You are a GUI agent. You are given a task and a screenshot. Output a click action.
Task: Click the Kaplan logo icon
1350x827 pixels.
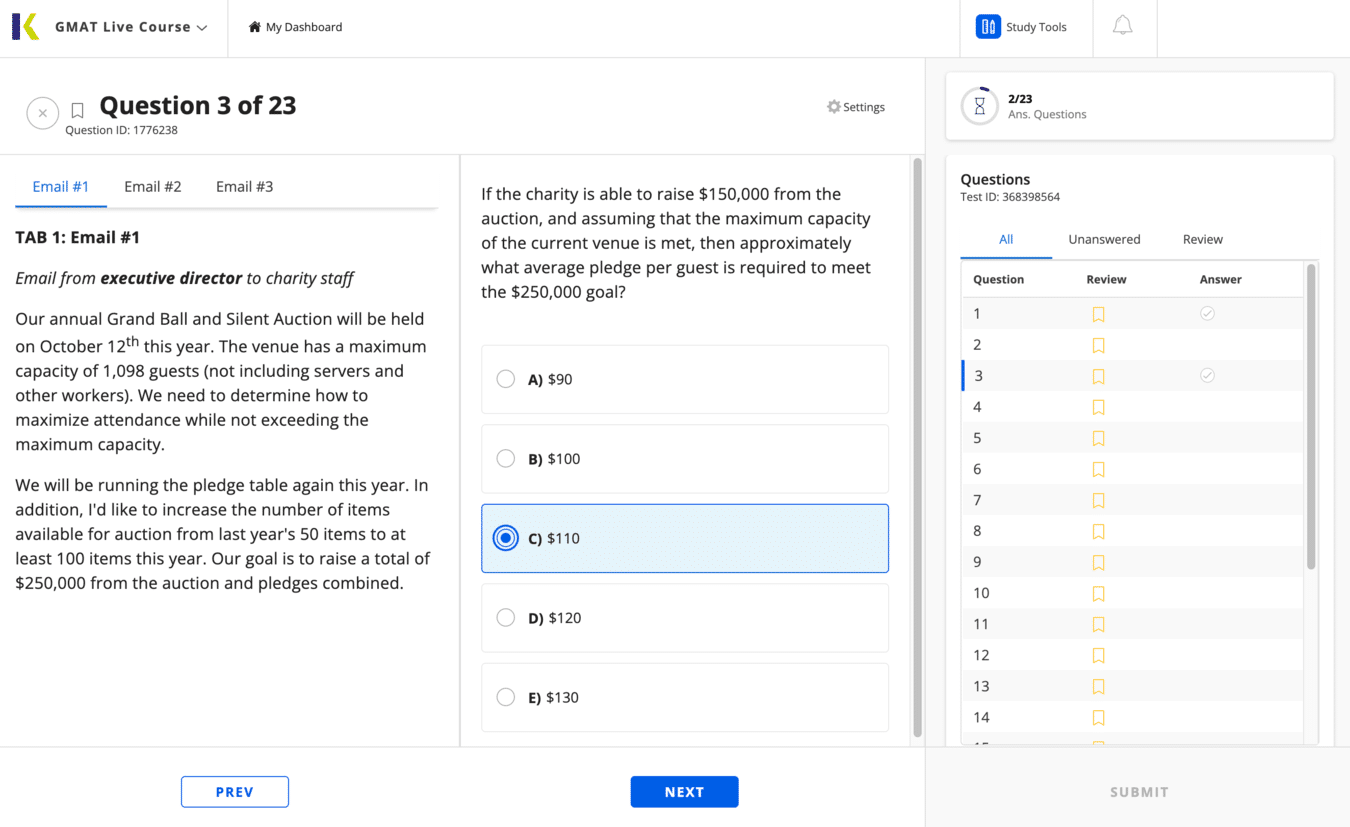(26, 27)
